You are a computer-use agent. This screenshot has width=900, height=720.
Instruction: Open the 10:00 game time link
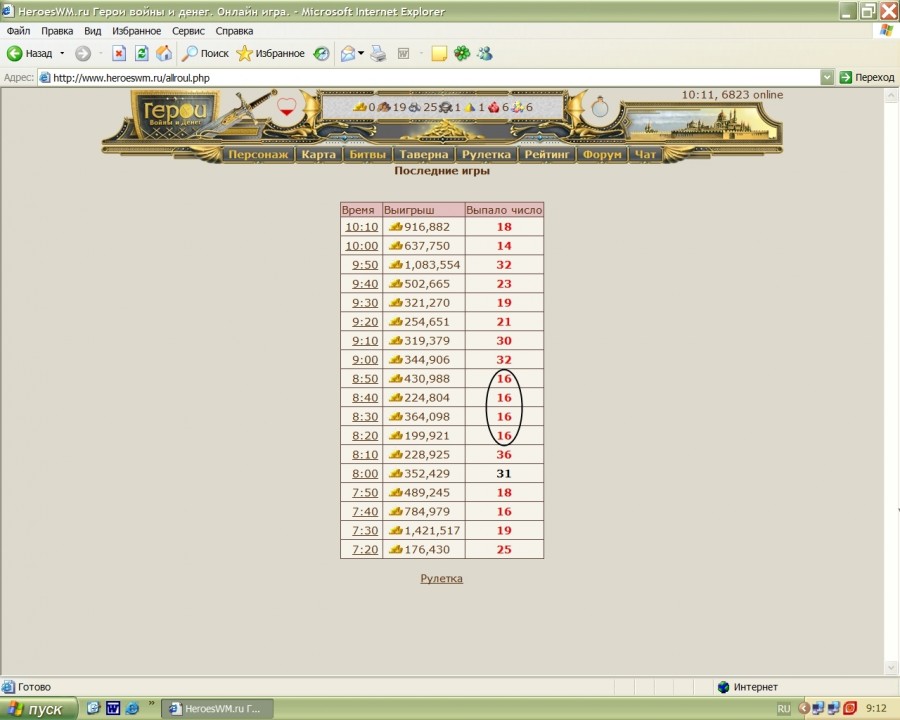pyautogui.click(x=362, y=246)
